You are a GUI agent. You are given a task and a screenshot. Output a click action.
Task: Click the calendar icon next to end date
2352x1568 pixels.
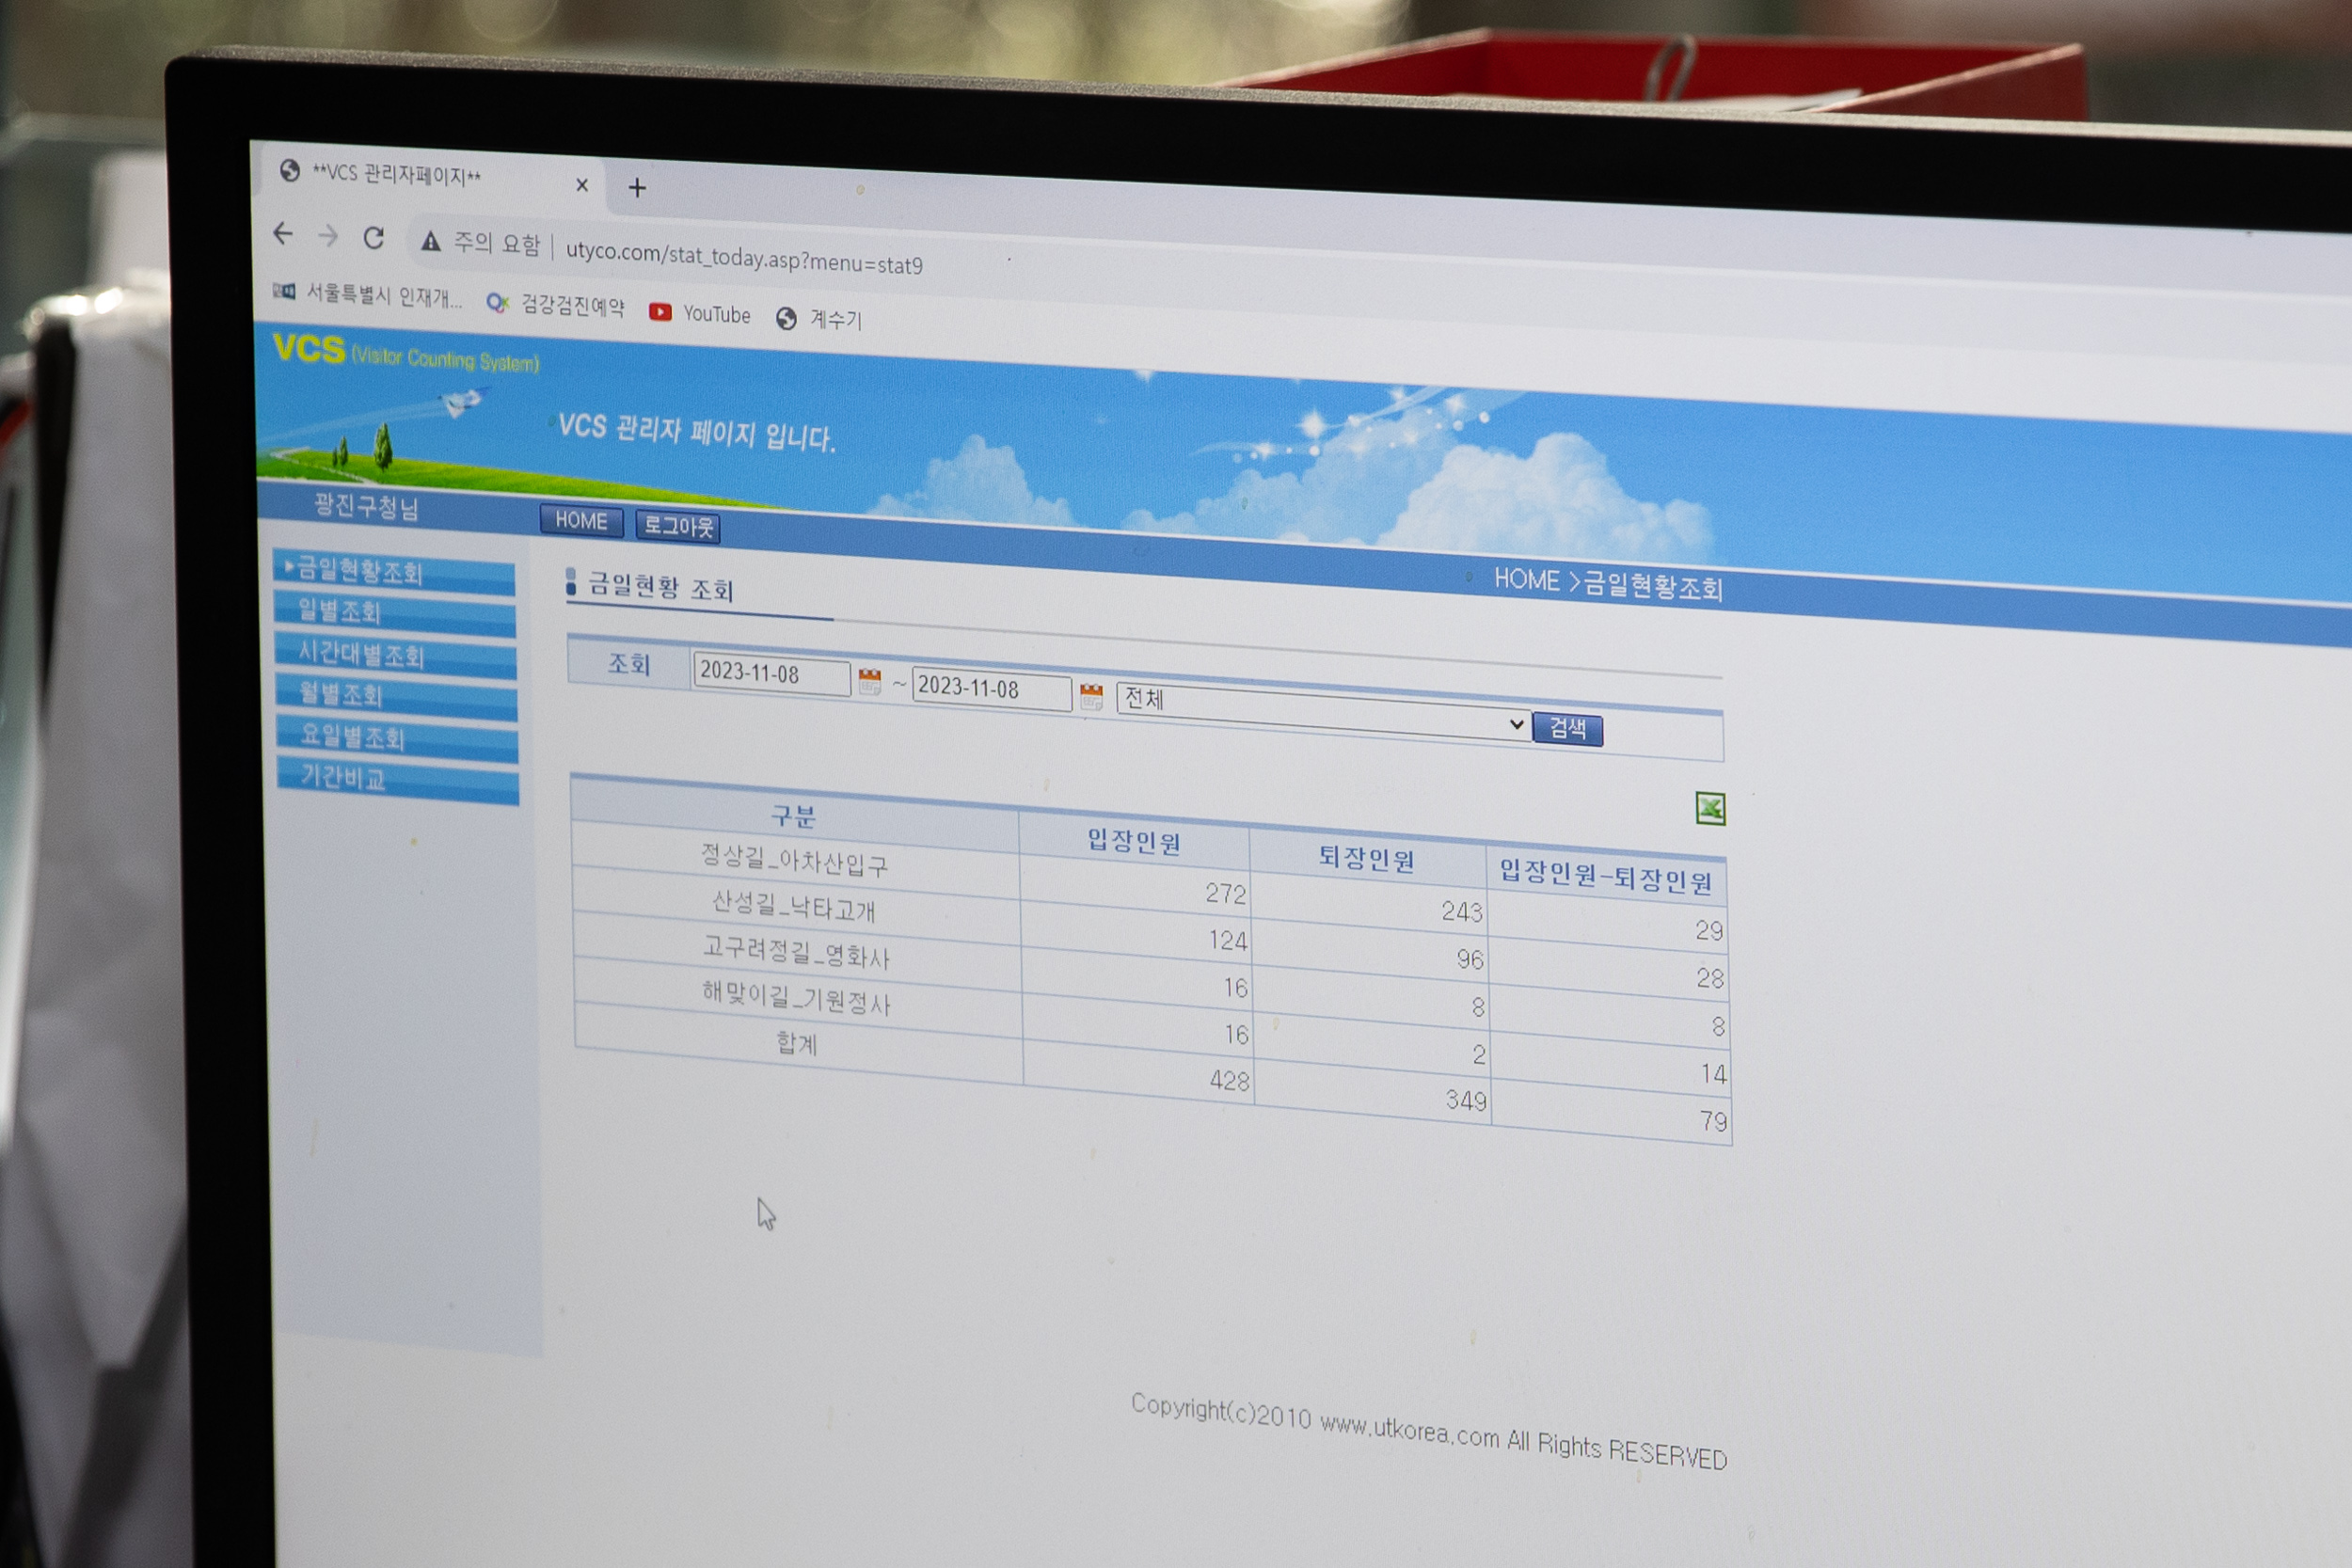[x=1089, y=689]
